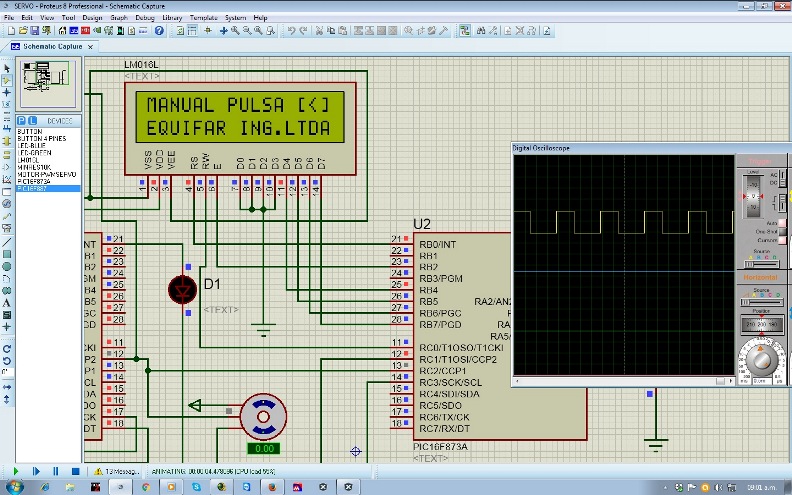
Task: Start the simulation with the play button
Action: [16, 471]
